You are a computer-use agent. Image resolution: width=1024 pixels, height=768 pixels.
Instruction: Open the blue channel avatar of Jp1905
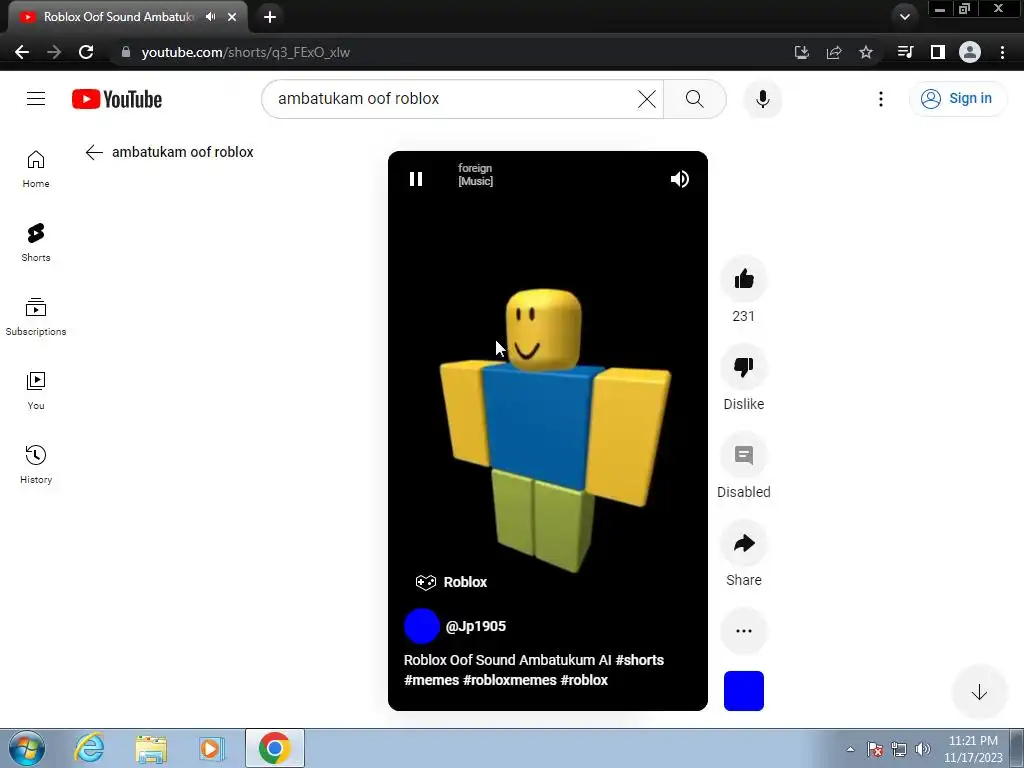click(x=422, y=626)
